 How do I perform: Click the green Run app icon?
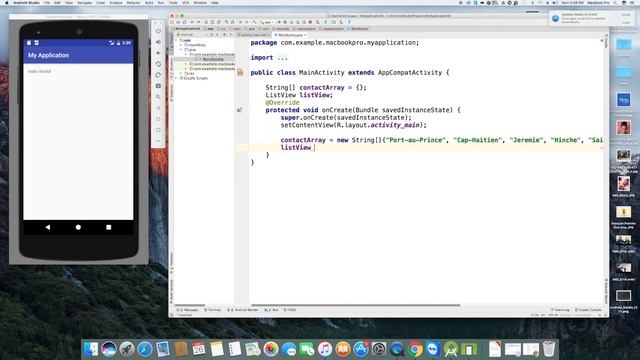(279, 22)
